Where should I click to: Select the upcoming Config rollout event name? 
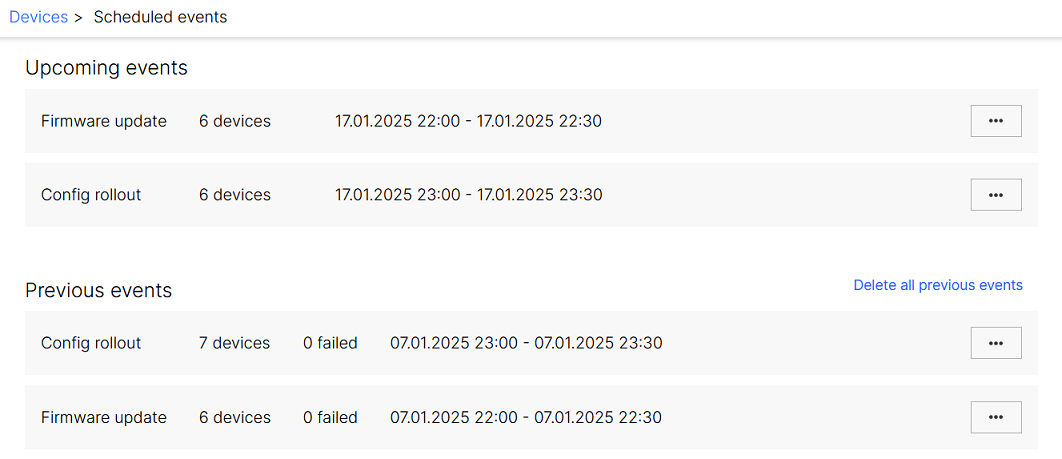[x=91, y=195]
